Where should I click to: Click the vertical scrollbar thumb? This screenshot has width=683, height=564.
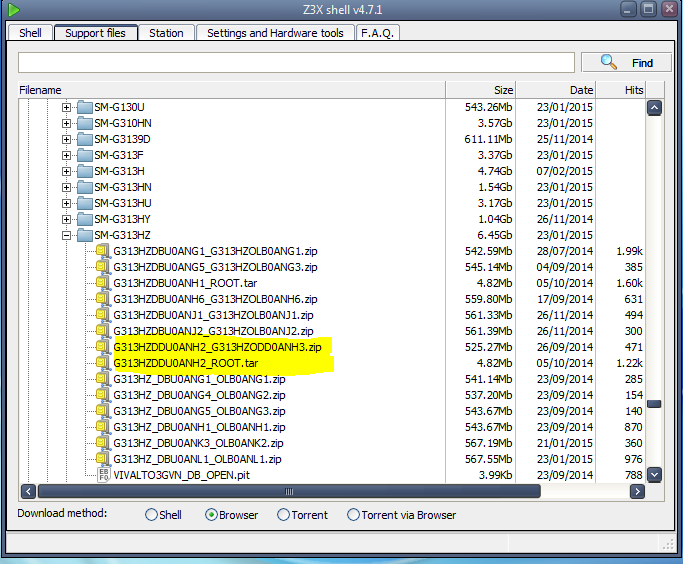click(x=654, y=404)
